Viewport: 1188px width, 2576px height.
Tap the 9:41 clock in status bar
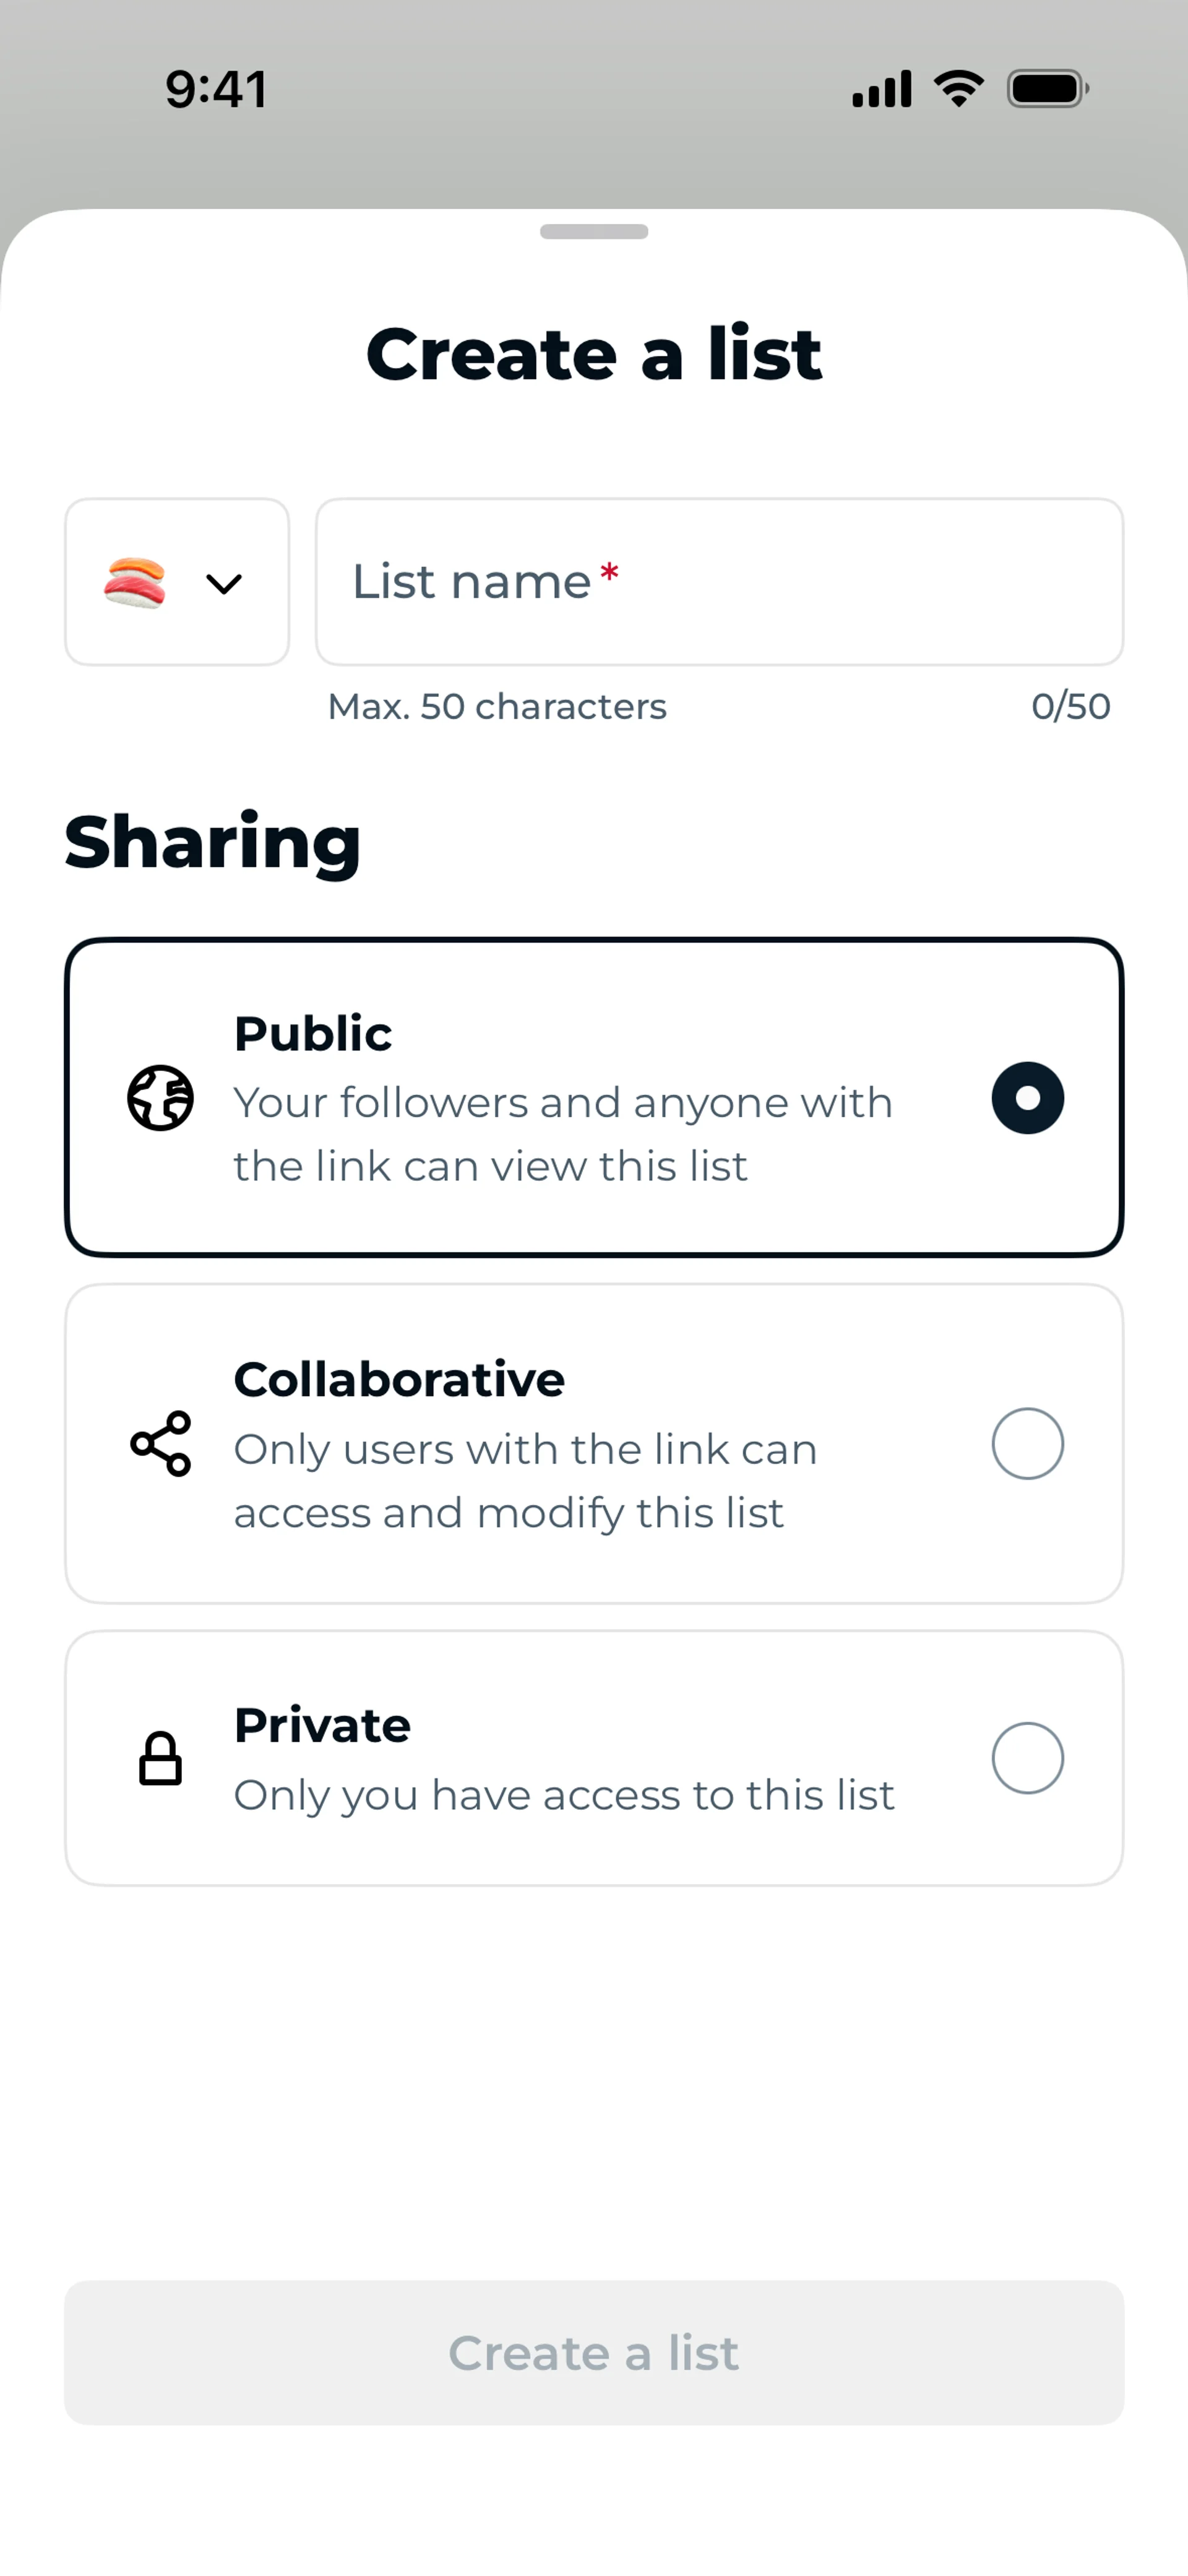click(217, 89)
